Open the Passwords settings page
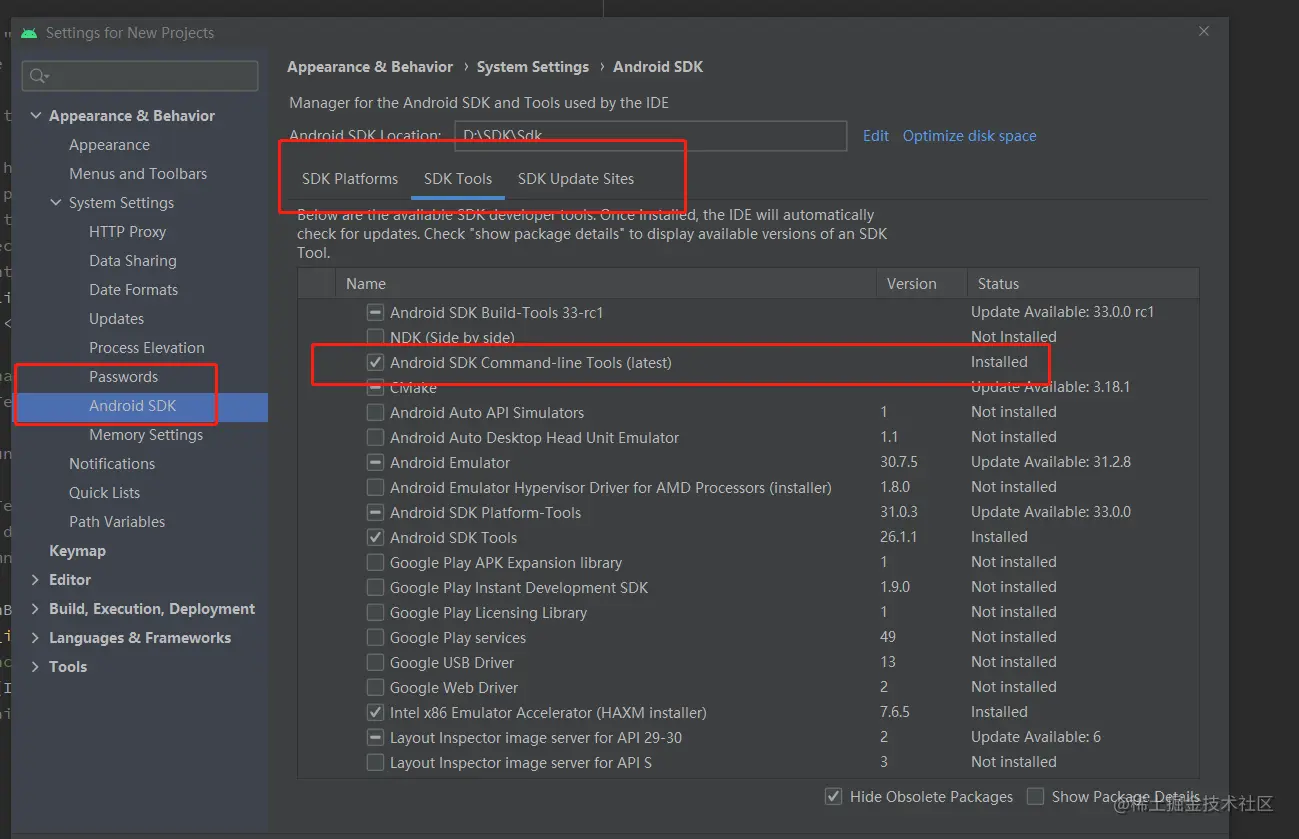The height and width of the screenshot is (839, 1299). coord(123,377)
